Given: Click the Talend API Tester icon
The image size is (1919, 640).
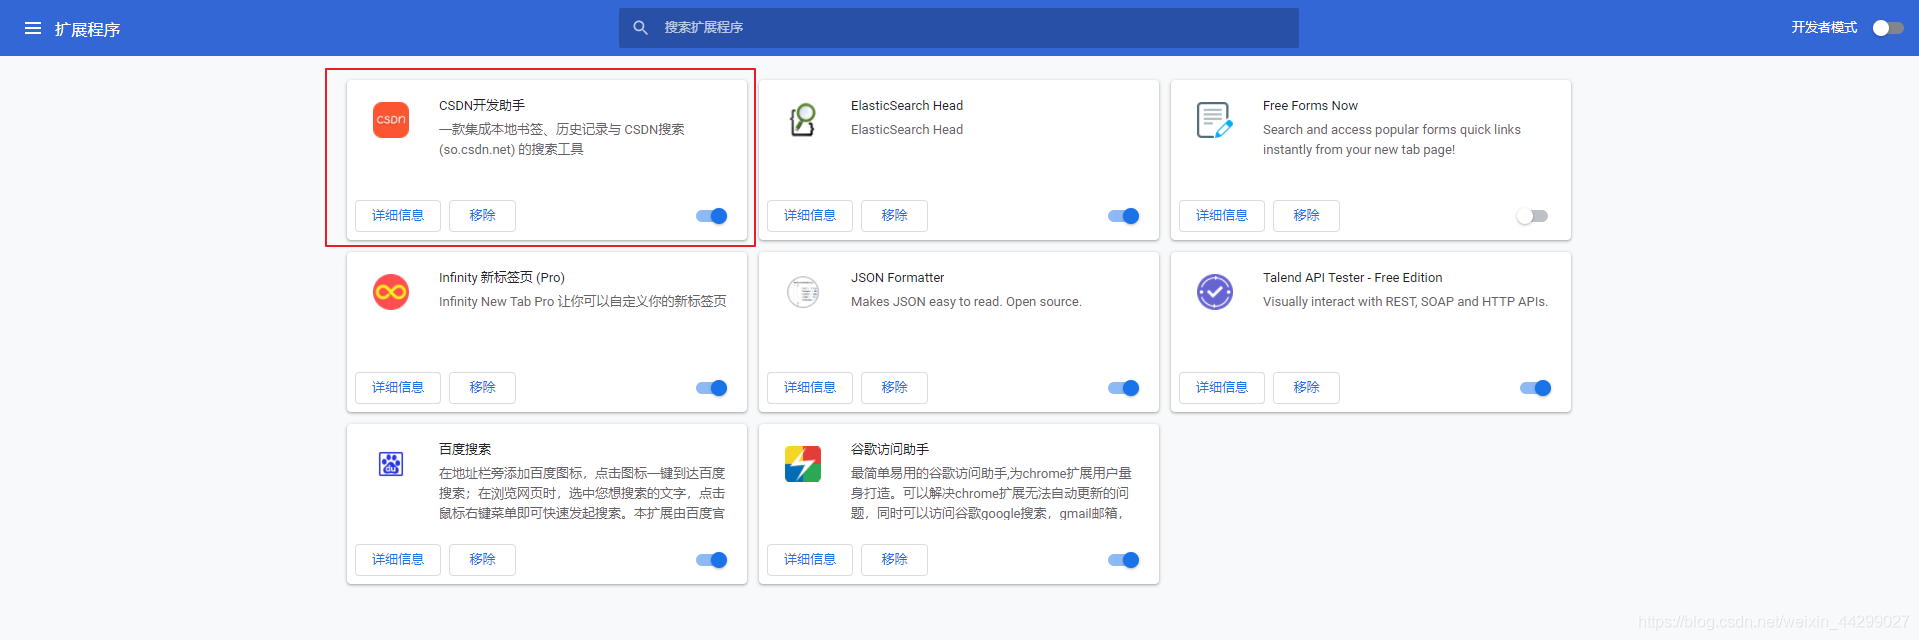Looking at the screenshot, I should tap(1215, 292).
